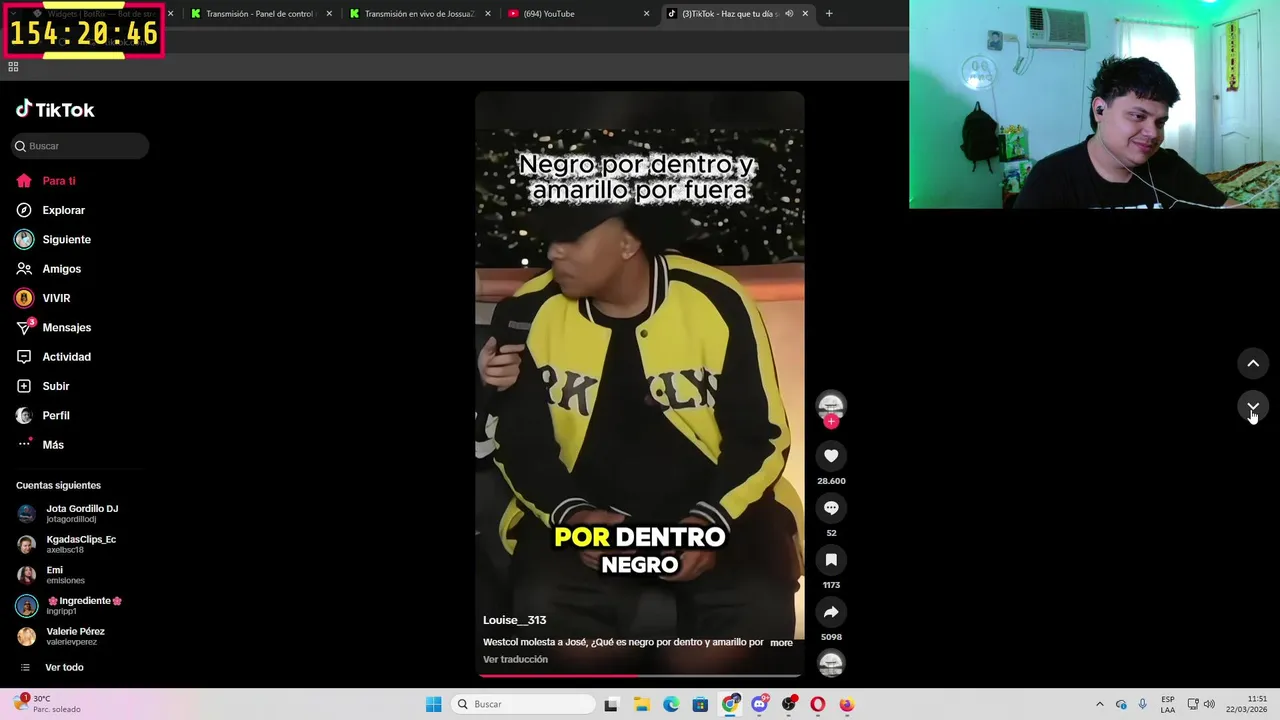
Task: Open Discord from the taskbar
Action: click(760, 705)
